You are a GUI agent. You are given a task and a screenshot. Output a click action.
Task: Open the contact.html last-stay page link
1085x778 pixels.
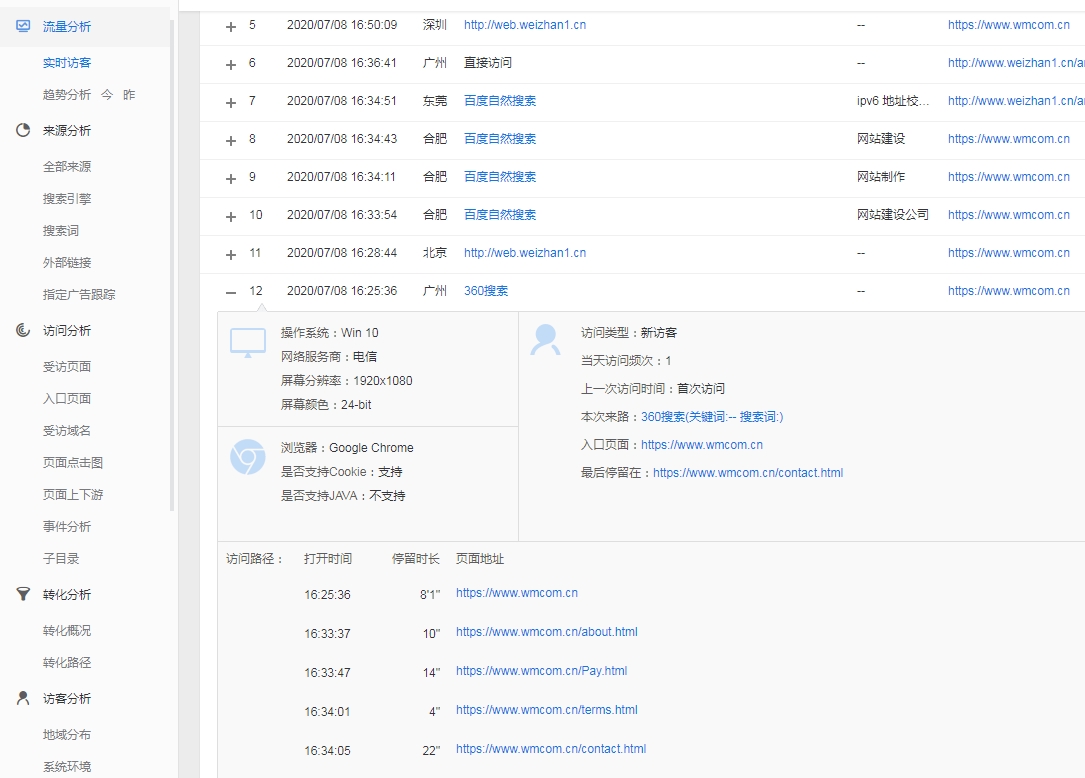tap(747, 473)
